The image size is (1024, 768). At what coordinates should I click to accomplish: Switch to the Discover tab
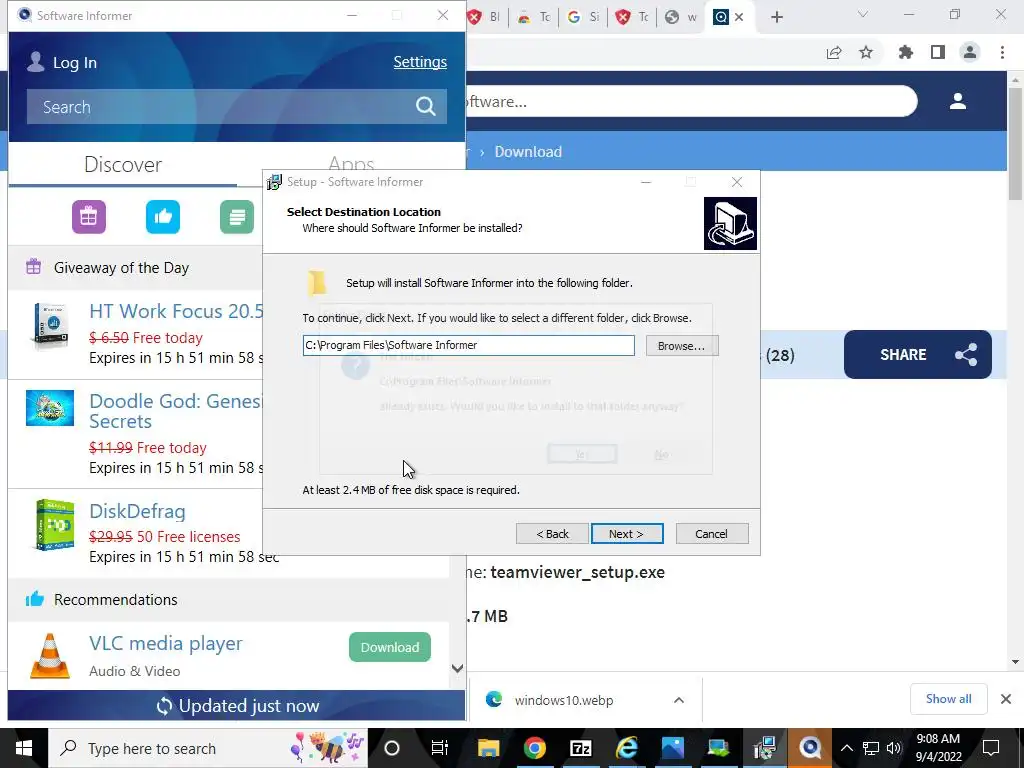(x=123, y=164)
